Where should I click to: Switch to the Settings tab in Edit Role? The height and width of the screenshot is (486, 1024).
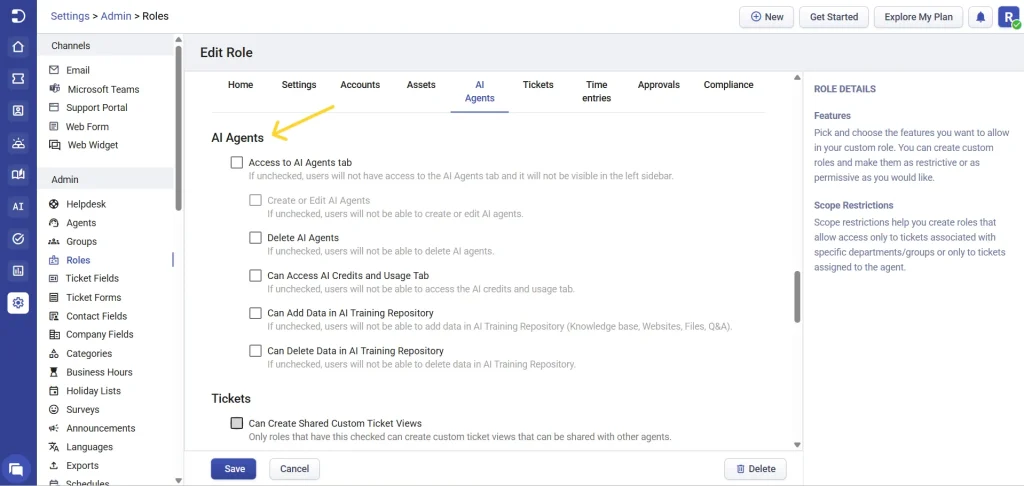pos(299,85)
